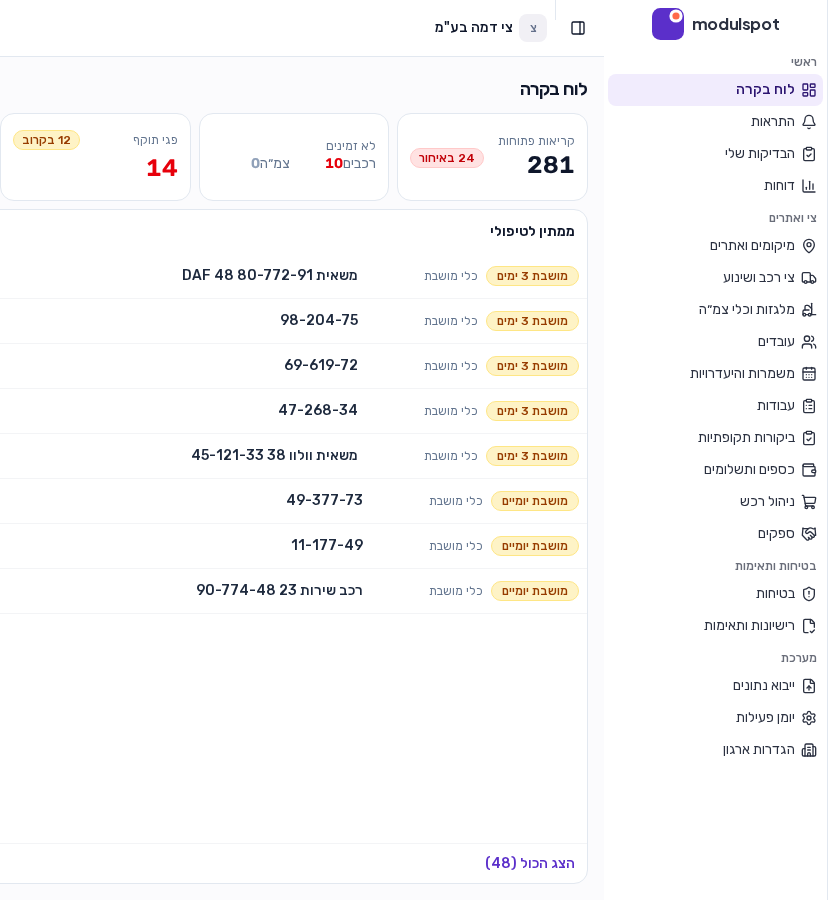Screen dimensions: 828x900
Task: Open organization switcher צי דמה בע"מ
Action: point(490,28)
